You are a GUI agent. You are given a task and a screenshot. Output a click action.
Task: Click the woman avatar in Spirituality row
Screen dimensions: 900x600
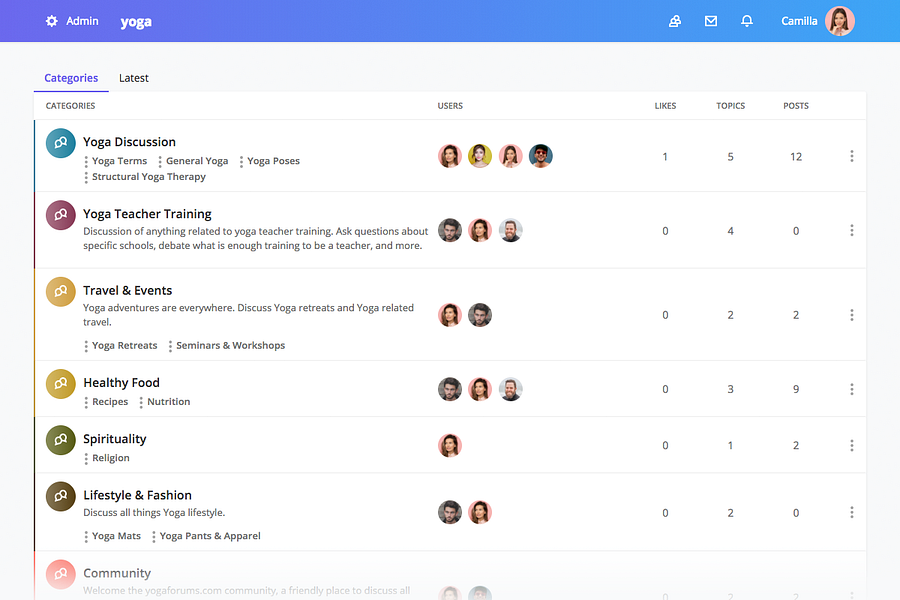pos(450,446)
